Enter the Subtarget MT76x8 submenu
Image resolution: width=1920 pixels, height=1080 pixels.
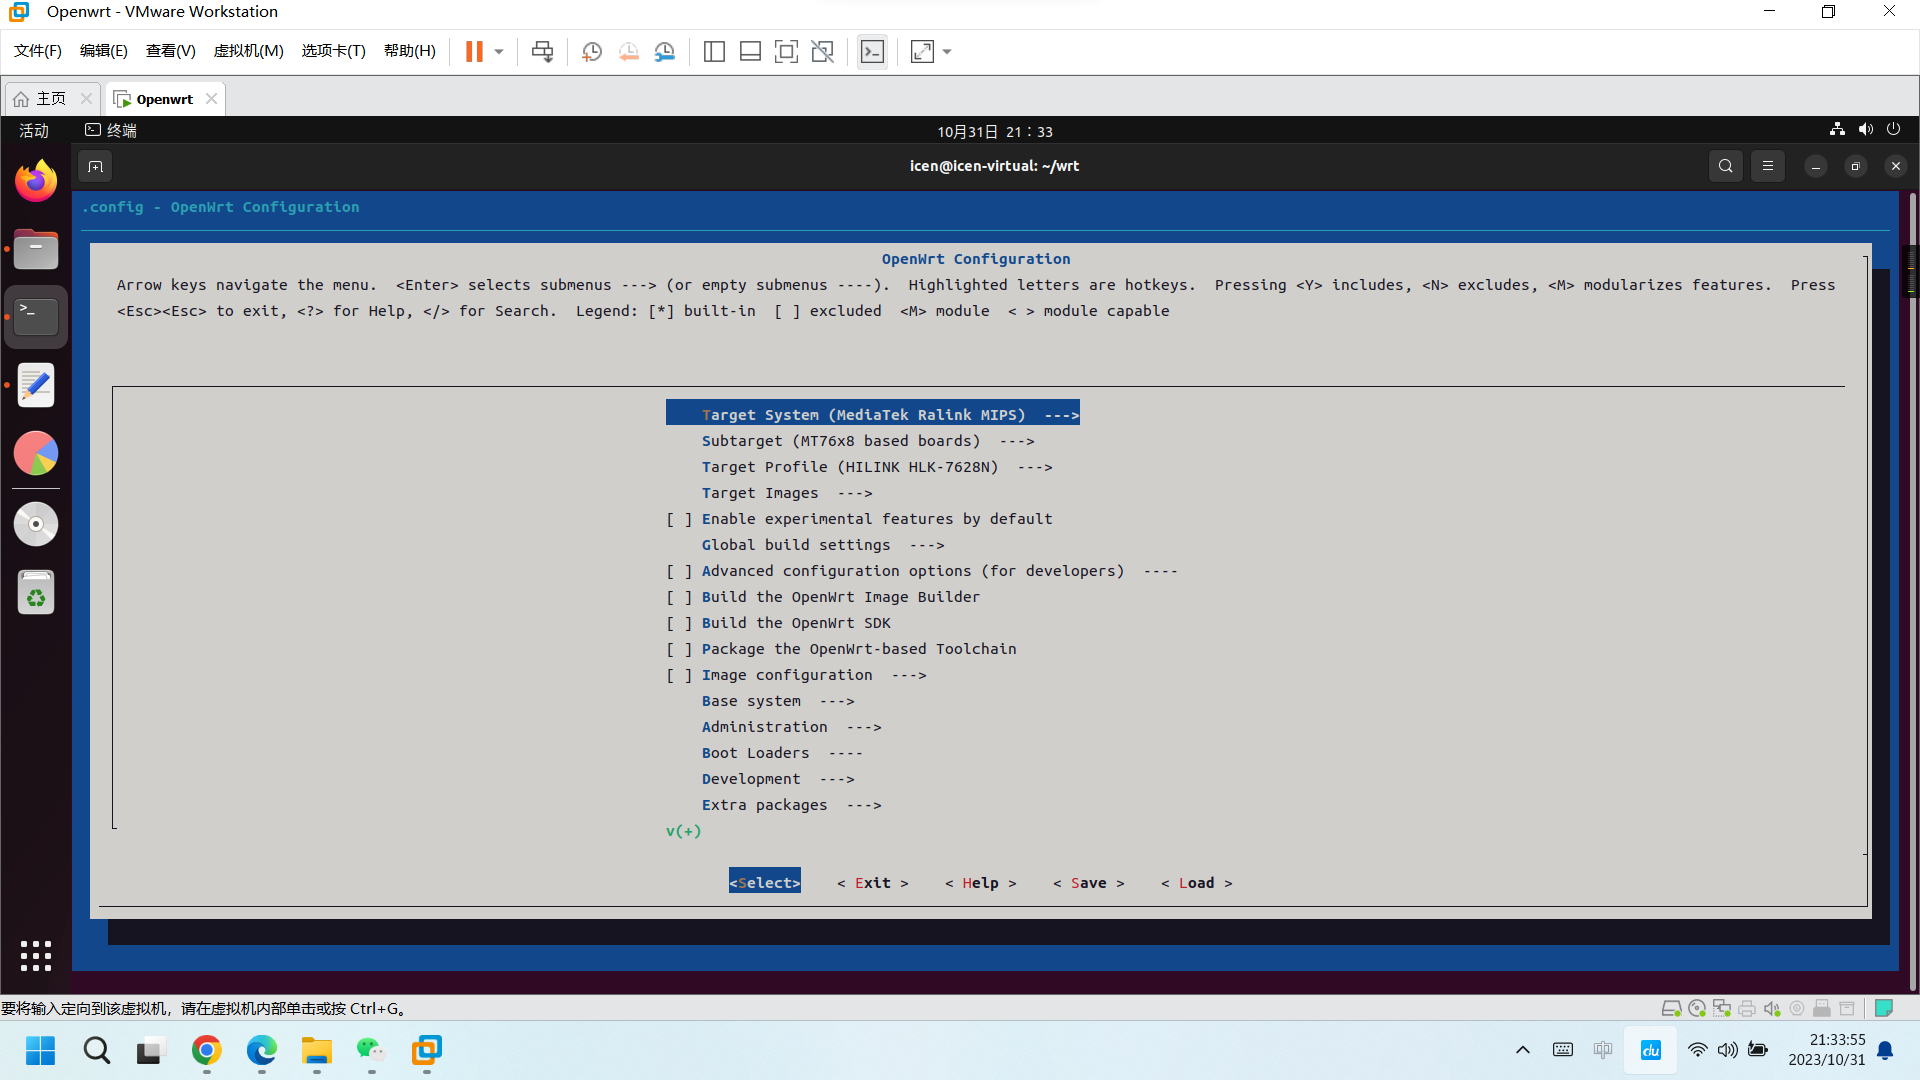coord(868,441)
